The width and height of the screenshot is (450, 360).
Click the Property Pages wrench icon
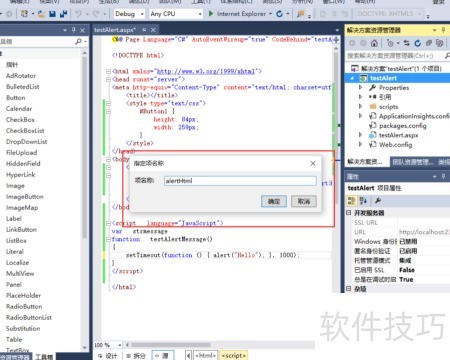click(x=378, y=200)
